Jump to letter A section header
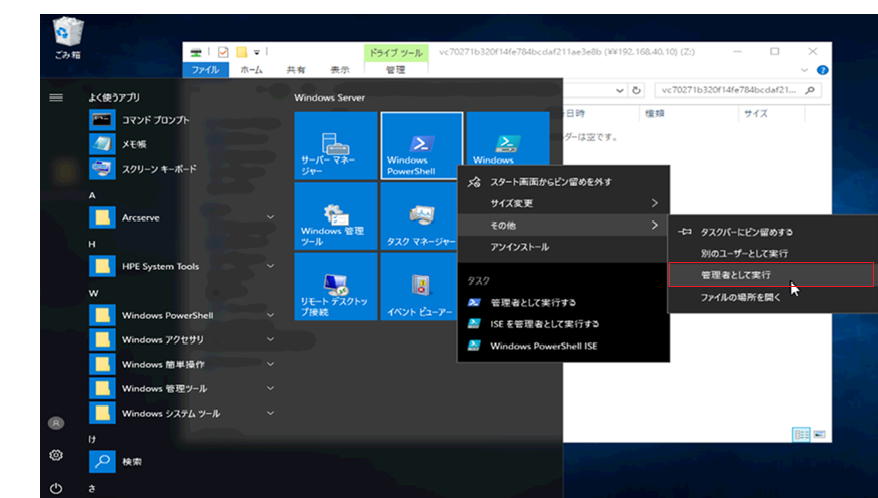 [x=92, y=195]
